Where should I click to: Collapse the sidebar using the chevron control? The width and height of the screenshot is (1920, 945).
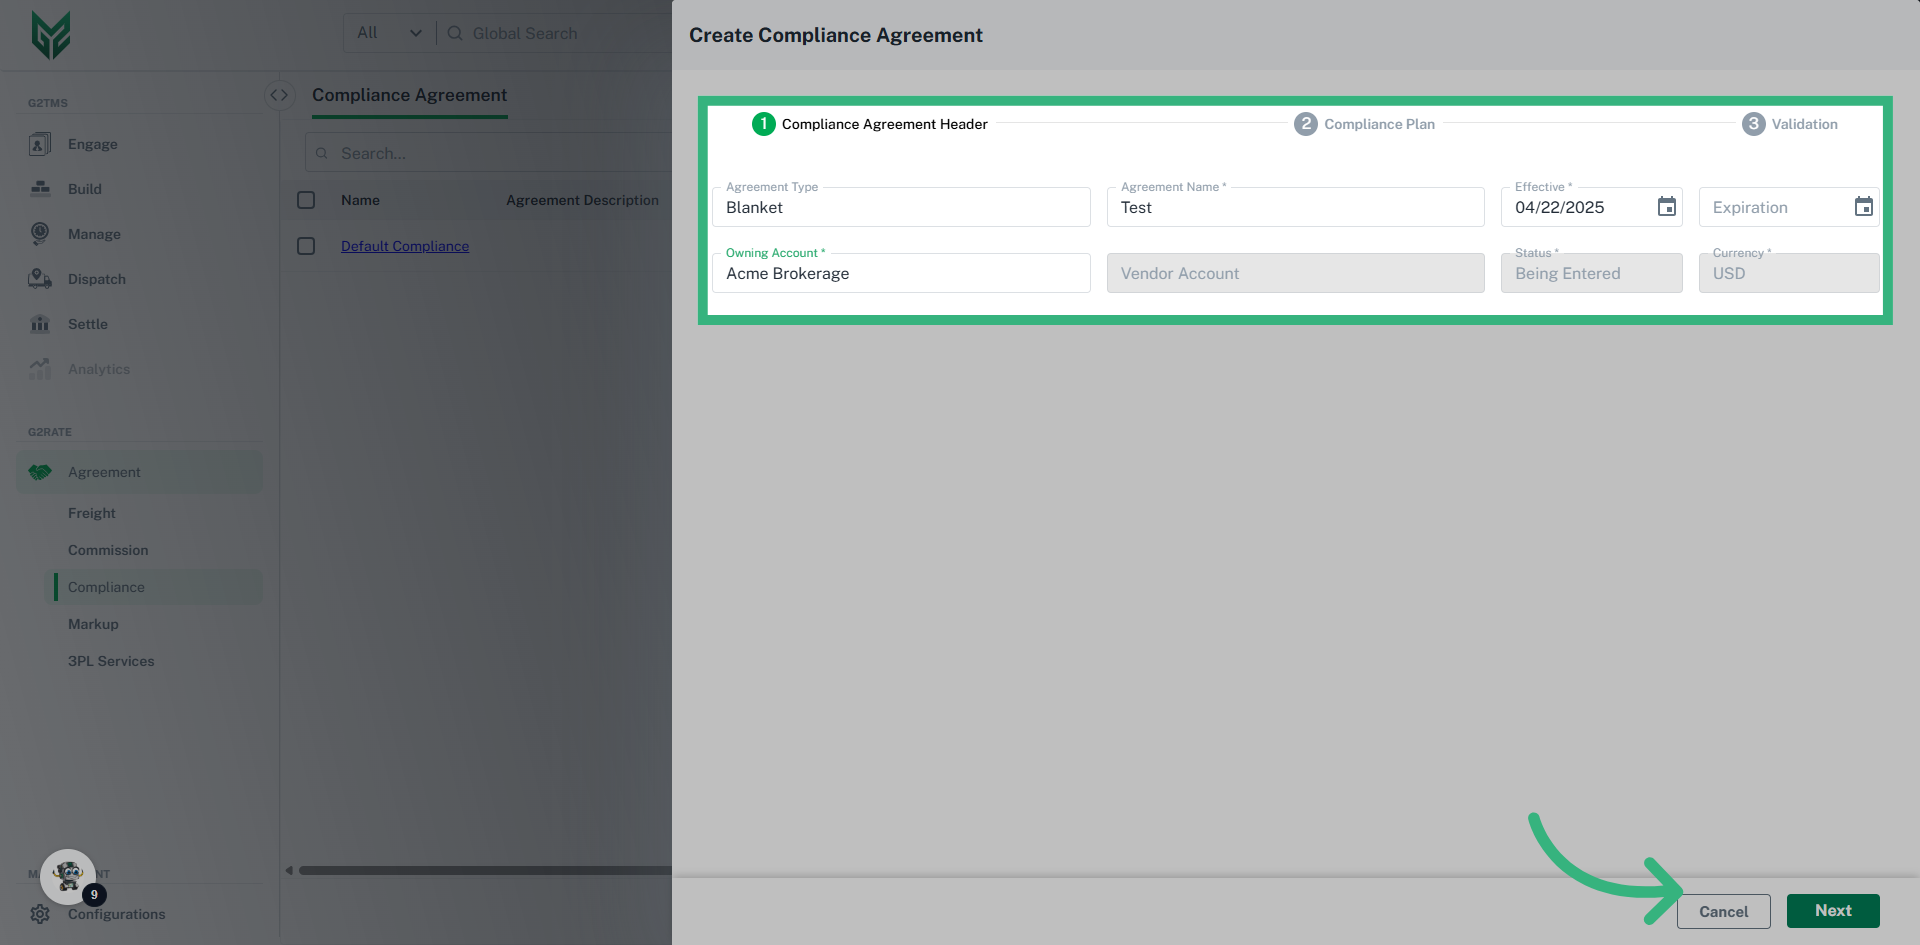(279, 94)
